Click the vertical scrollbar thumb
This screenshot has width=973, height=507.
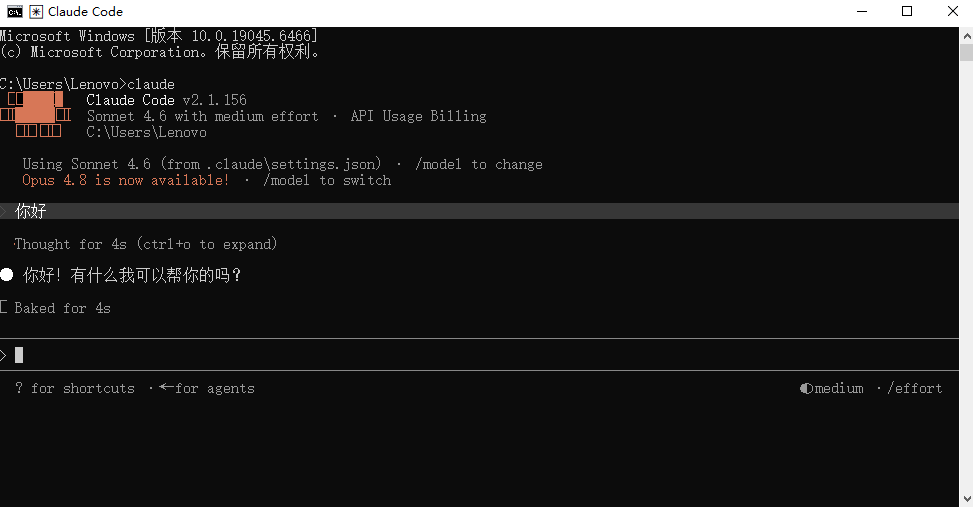(966, 52)
